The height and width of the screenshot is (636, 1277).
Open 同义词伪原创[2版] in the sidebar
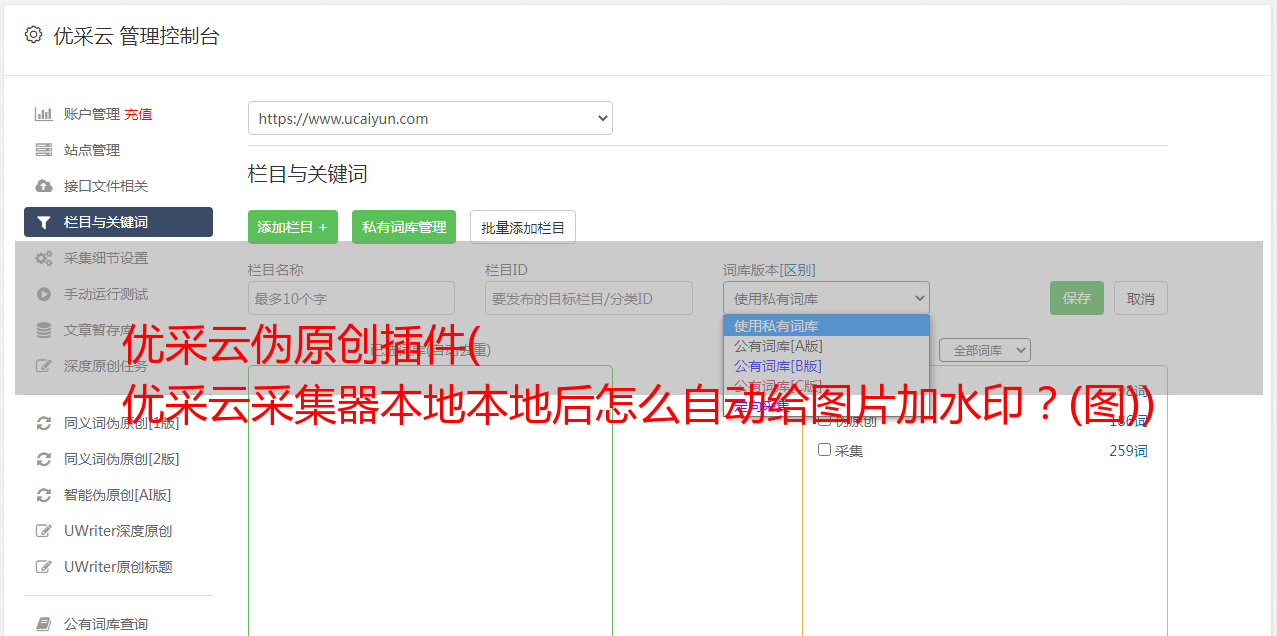pyautogui.click(x=122, y=459)
